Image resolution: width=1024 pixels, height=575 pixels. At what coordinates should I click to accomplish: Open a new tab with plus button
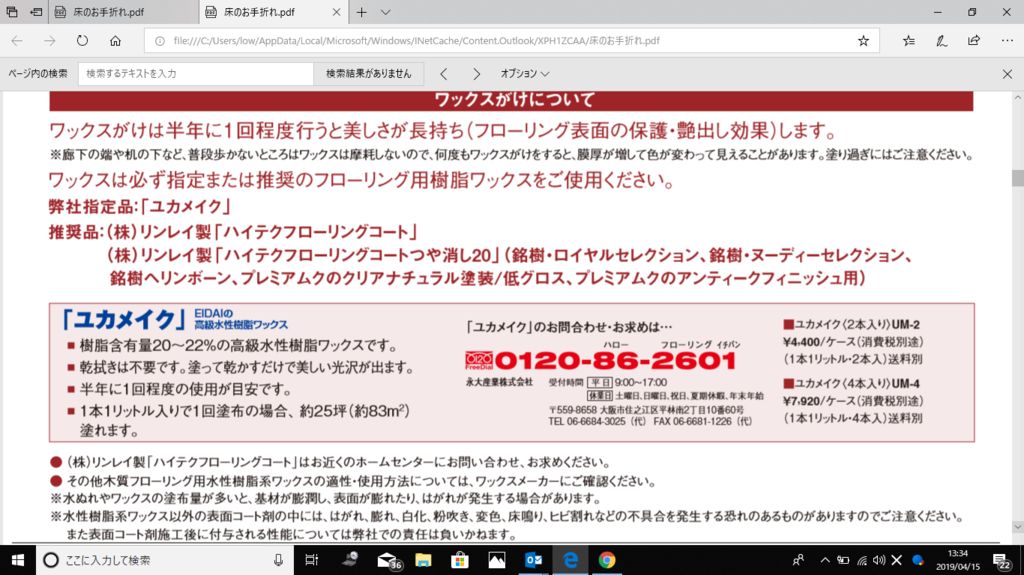(361, 12)
